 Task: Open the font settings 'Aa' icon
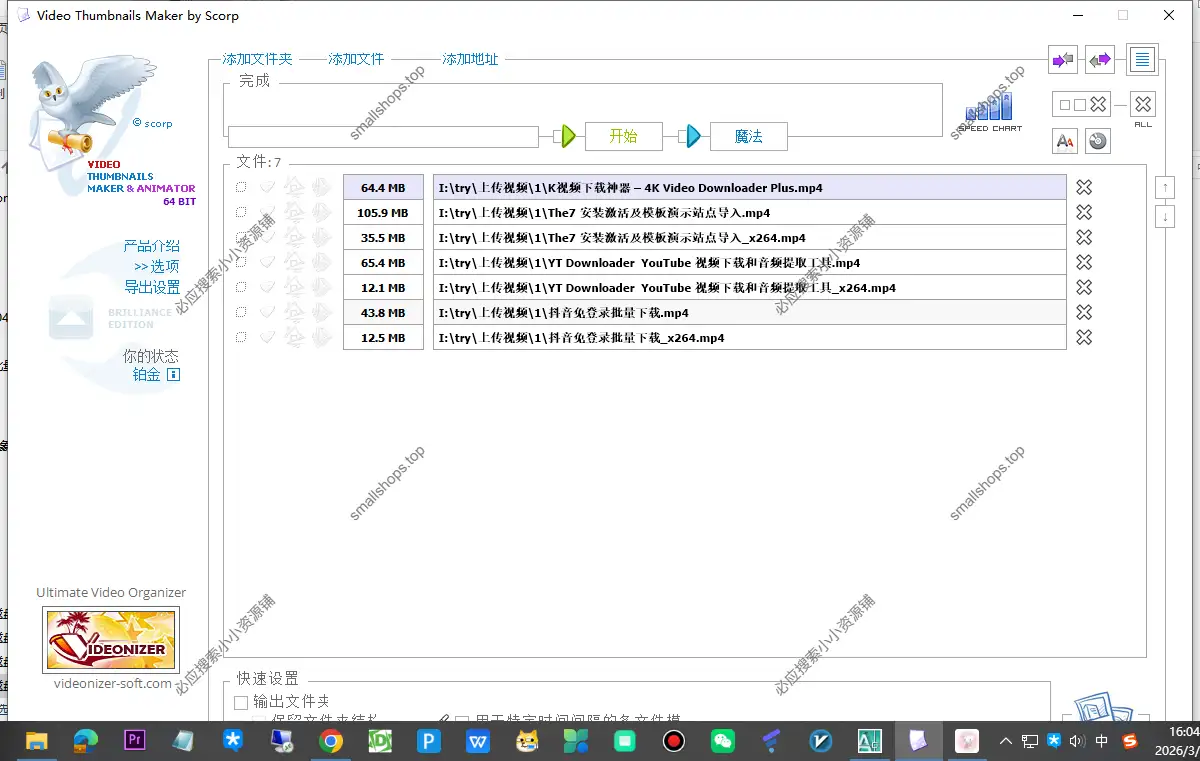pos(1064,141)
